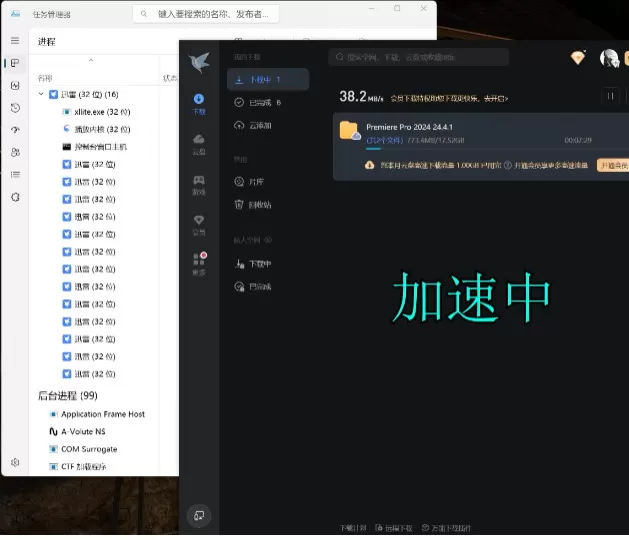Select 下载中 1 tab in 我的下载
The height and width of the screenshot is (540, 629).
coord(268,79)
